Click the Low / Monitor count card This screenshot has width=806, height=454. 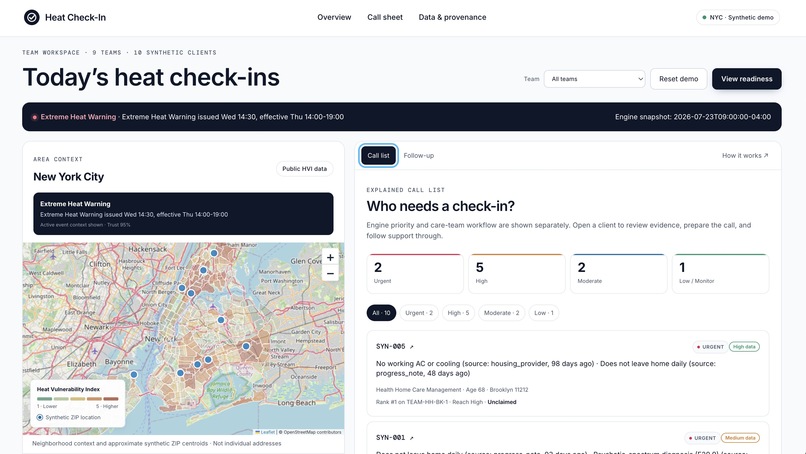720,274
